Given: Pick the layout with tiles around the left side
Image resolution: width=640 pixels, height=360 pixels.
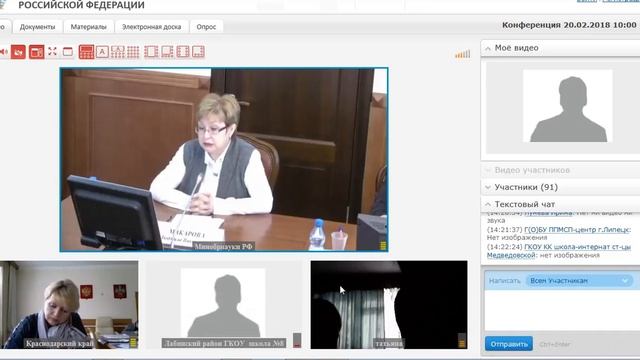Looking at the screenshot, I should [151, 52].
